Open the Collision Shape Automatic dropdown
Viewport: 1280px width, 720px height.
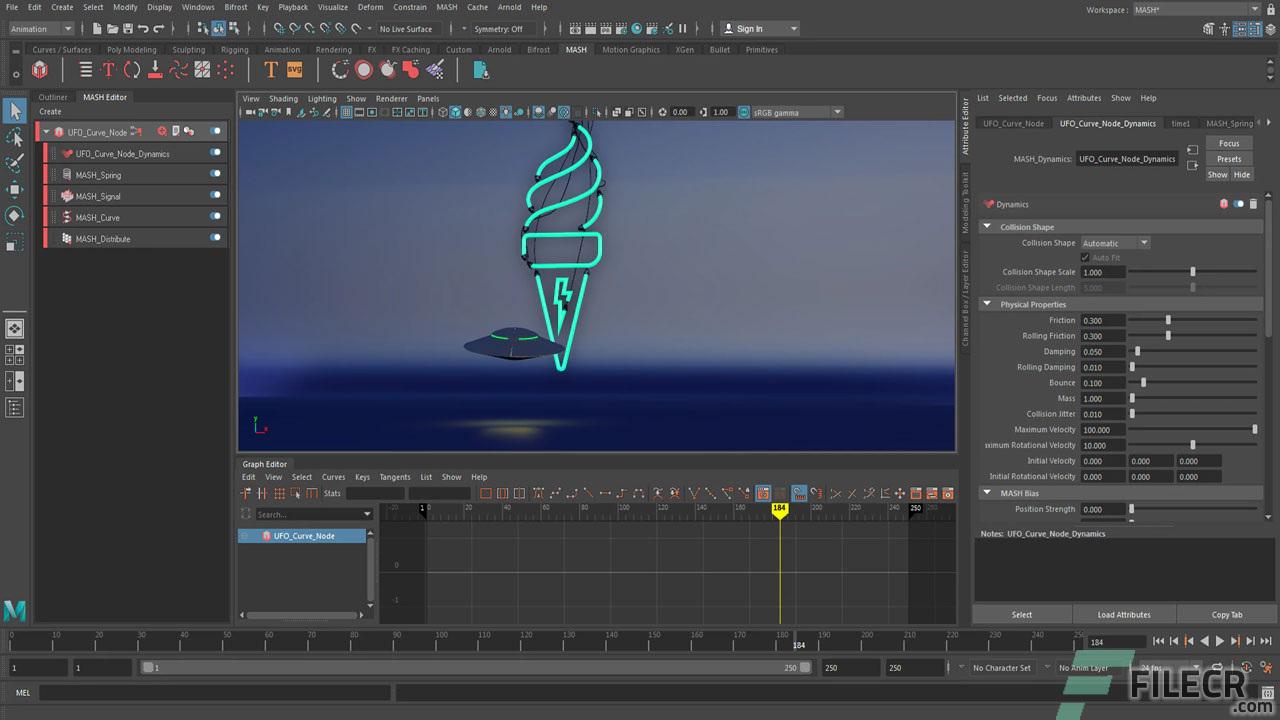pyautogui.click(x=1115, y=243)
